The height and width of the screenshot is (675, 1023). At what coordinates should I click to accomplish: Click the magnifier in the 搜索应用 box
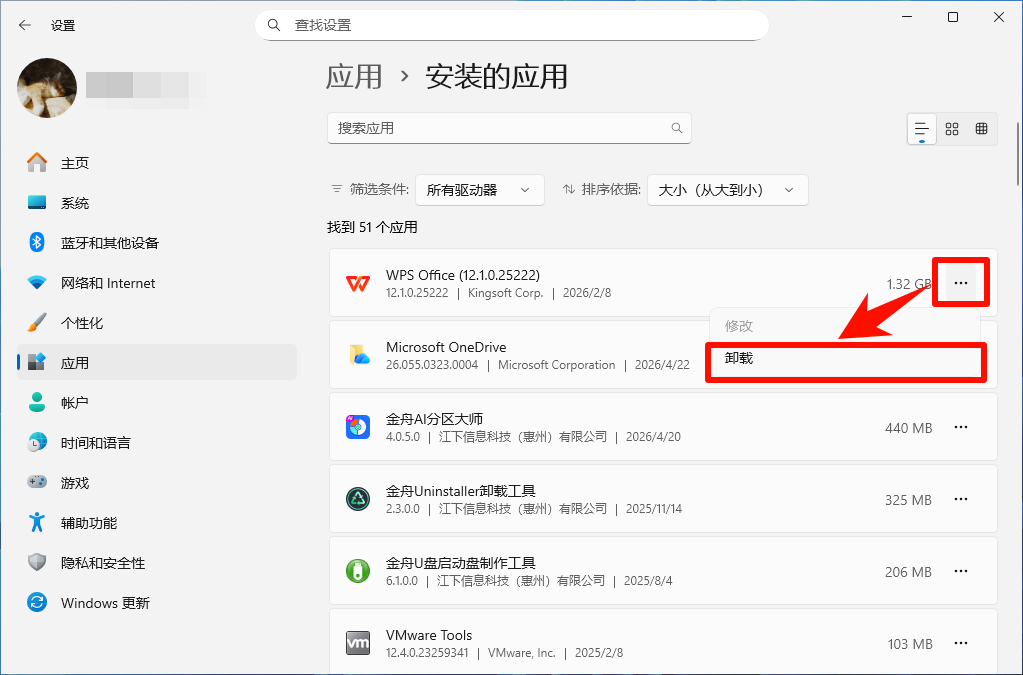[x=677, y=128]
